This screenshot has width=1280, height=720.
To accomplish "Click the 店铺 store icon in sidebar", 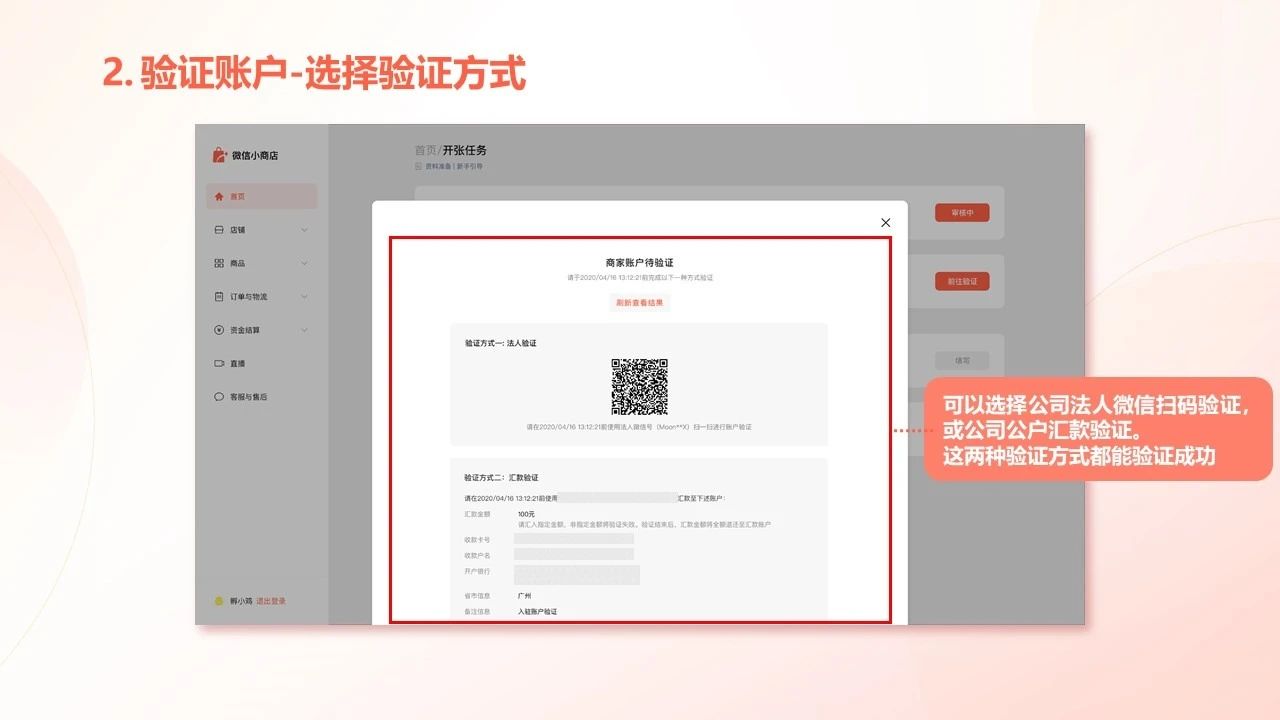I will [x=219, y=230].
